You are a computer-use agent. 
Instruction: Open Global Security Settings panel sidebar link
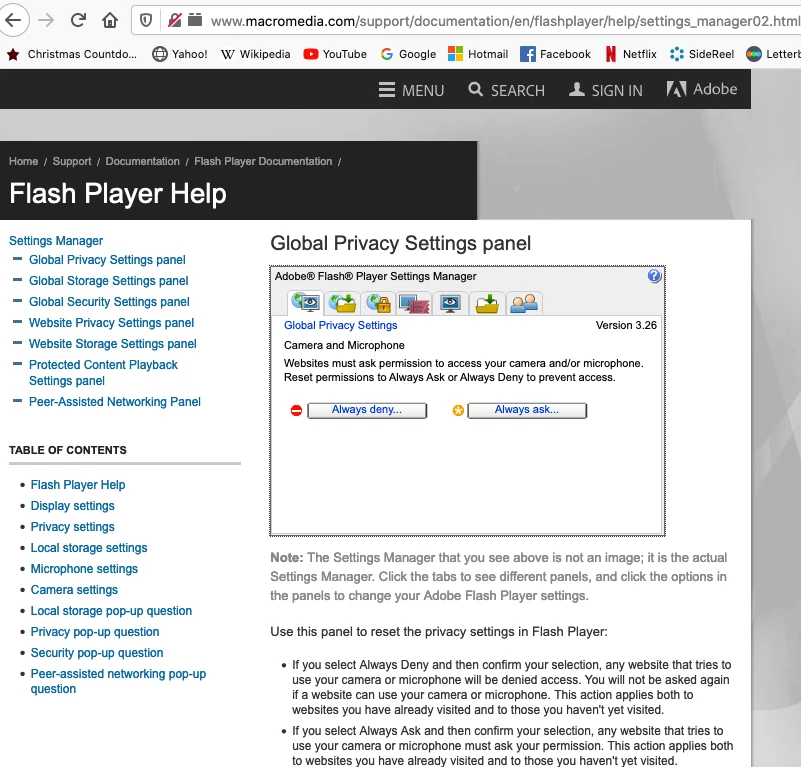click(x=109, y=301)
